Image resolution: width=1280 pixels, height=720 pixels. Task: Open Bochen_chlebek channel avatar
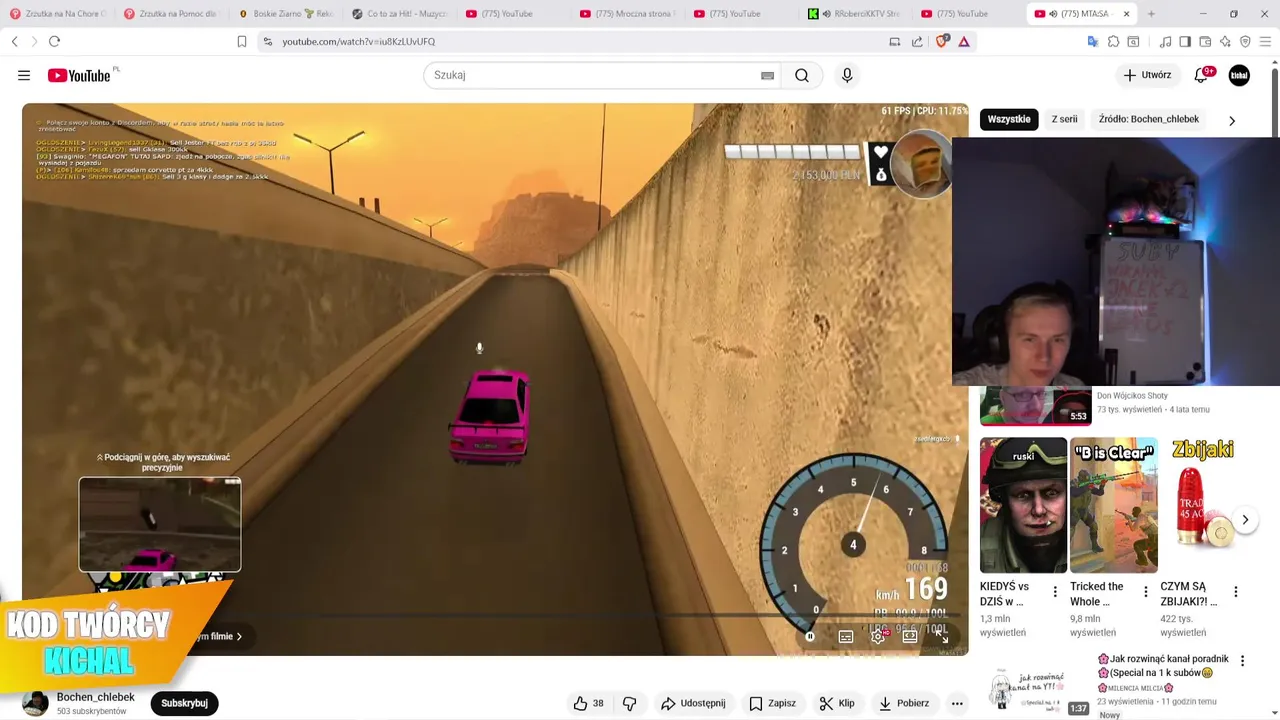[x=35, y=703]
